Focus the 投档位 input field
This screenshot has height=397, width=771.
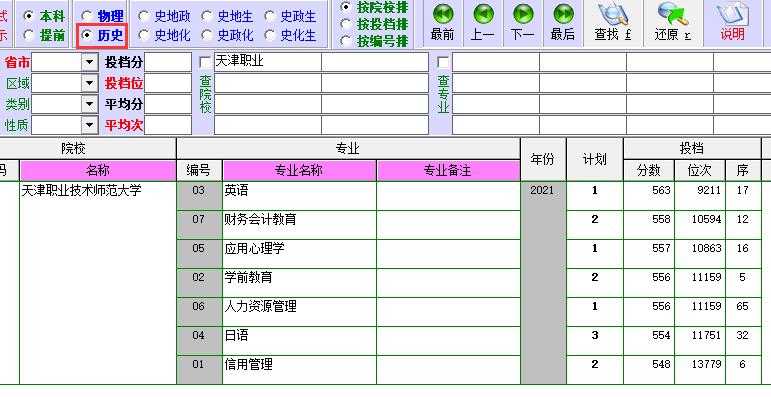pyautogui.click(x=168, y=83)
